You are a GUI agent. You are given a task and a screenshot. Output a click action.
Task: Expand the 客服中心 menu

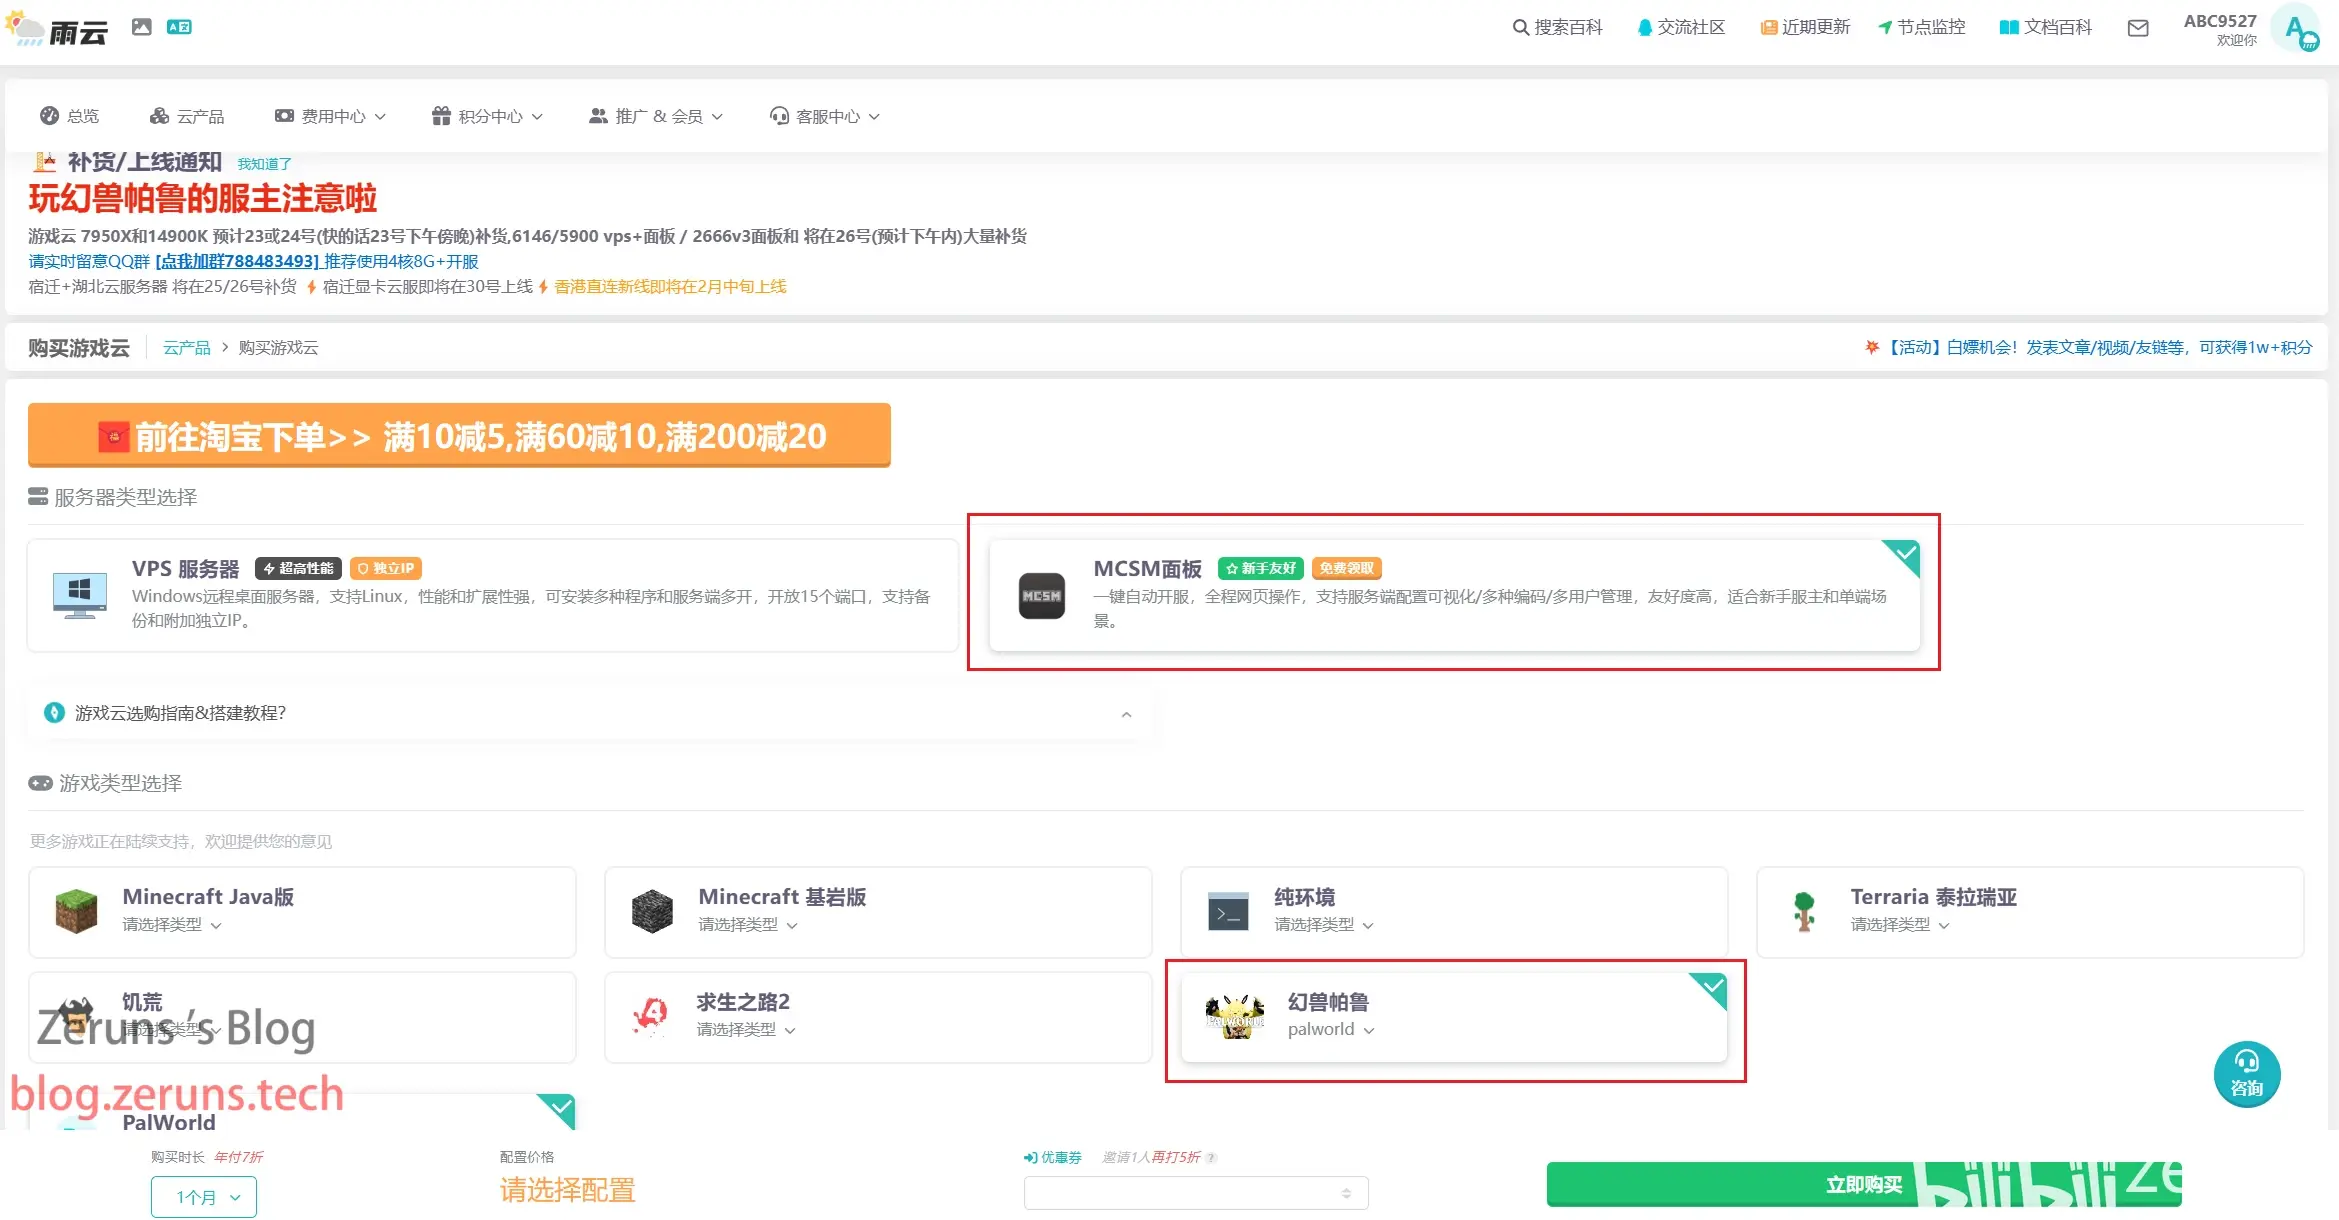[825, 116]
